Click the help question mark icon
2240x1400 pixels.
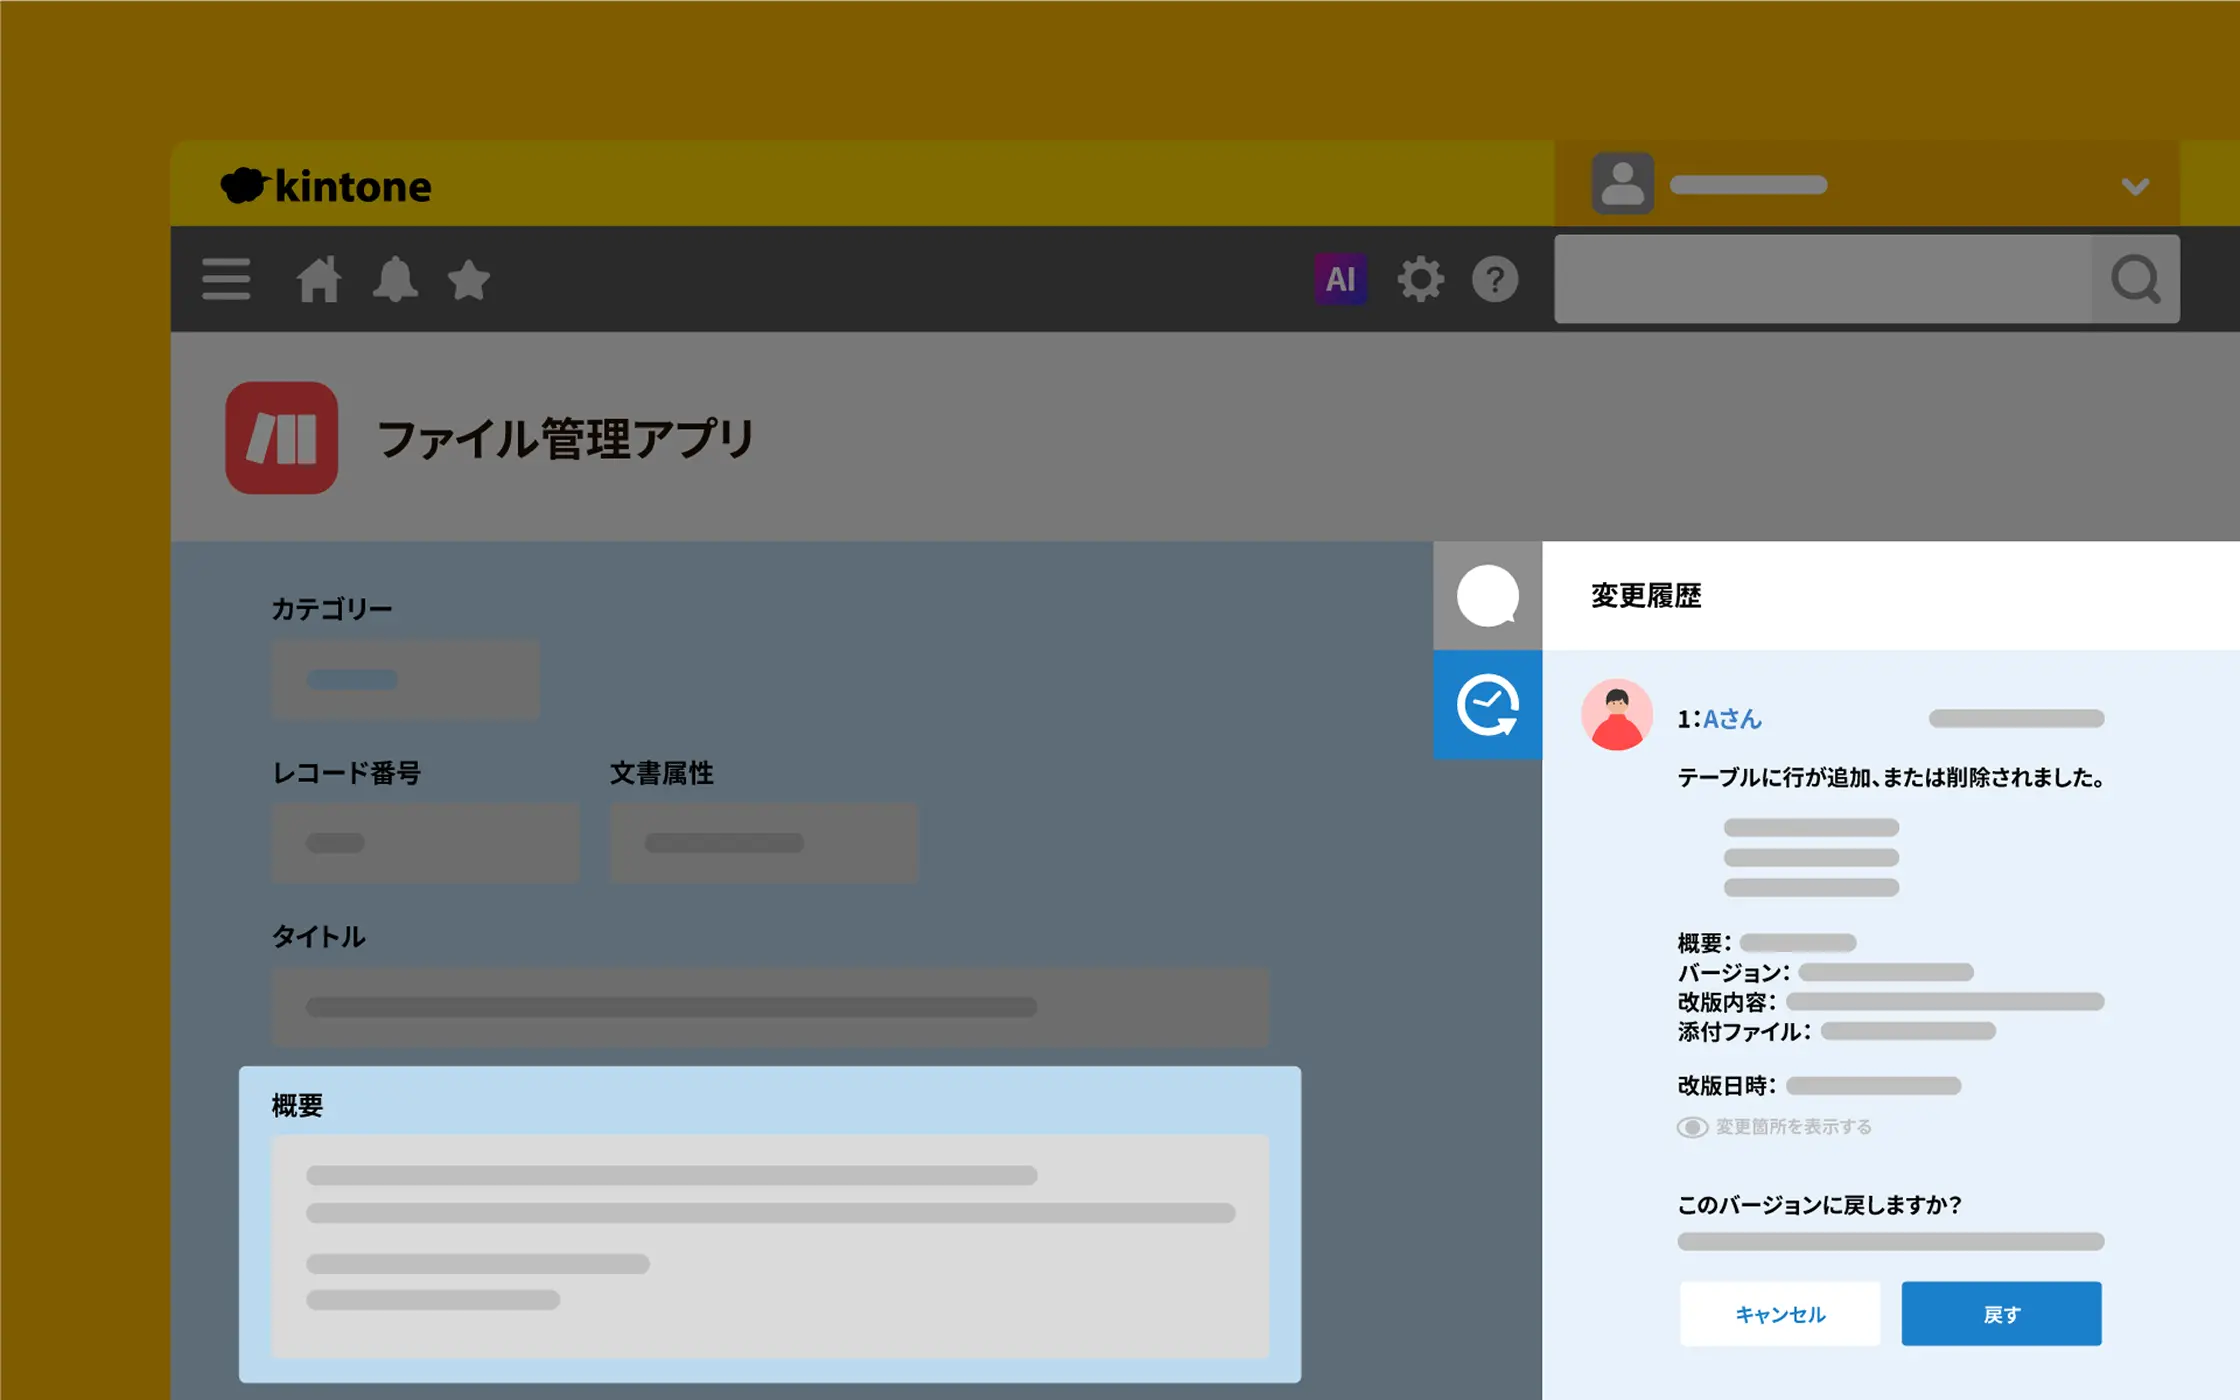(x=1495, y=279)
